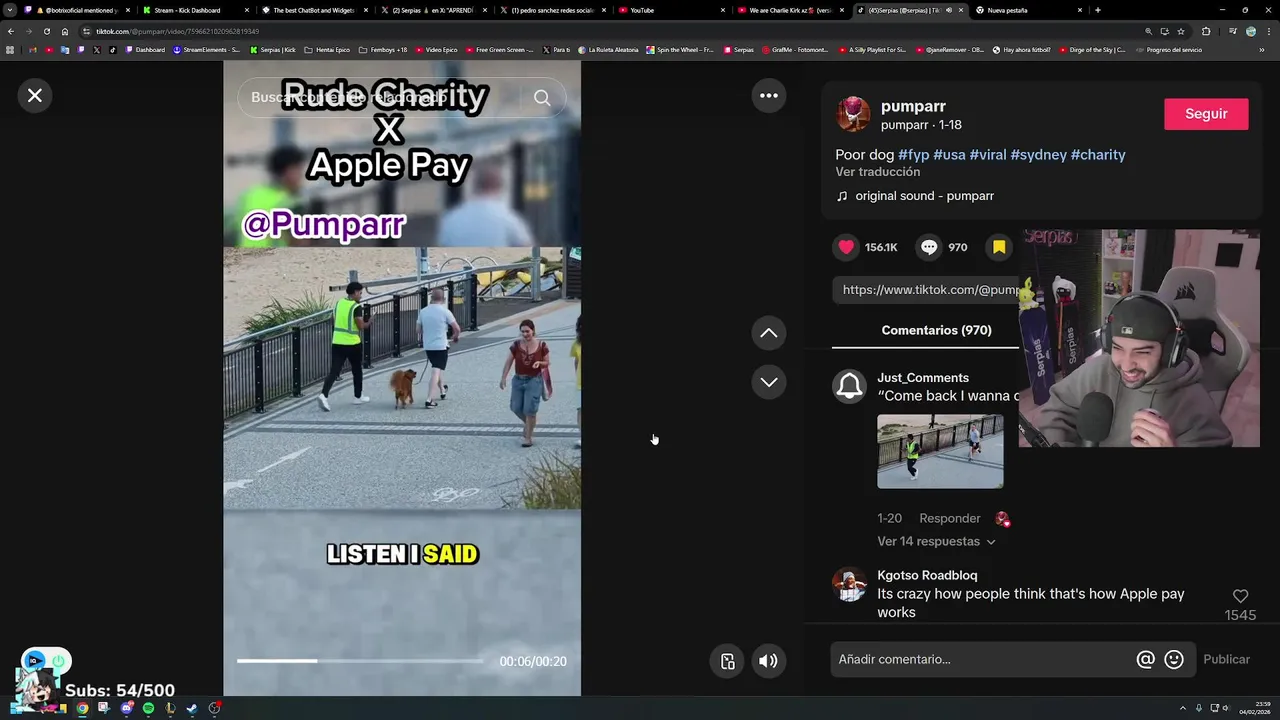This screenshot has height=720, width=1280.
Task: Open the three-dots more options menu
Action: click(x=769, y=95)
